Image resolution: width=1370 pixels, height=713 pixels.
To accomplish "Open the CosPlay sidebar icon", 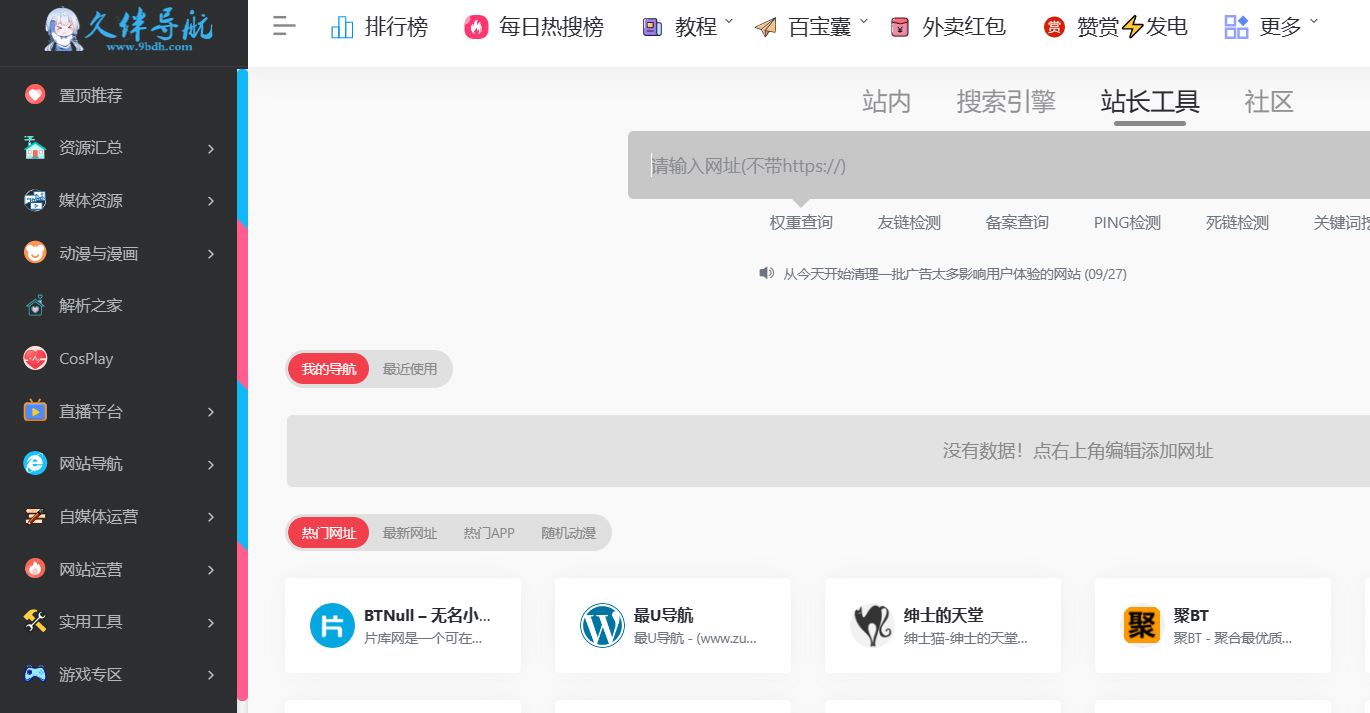I will coord(35,358).
